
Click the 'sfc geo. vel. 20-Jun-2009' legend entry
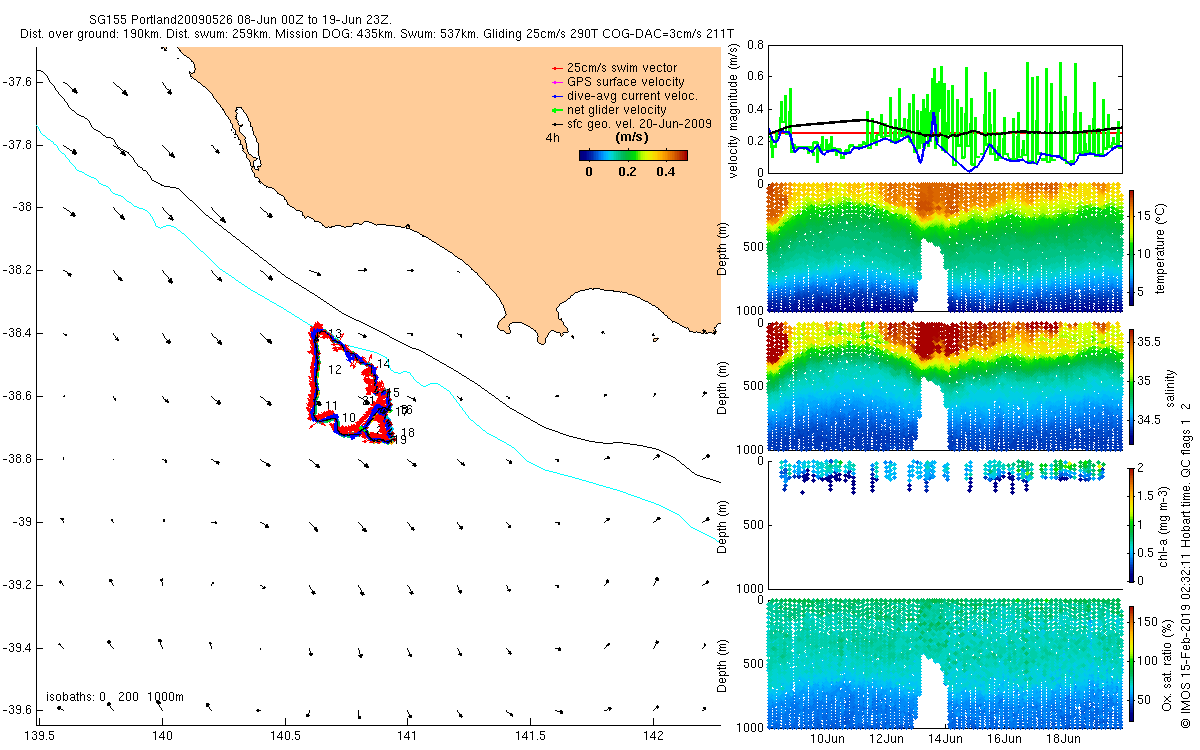(632, 123)
